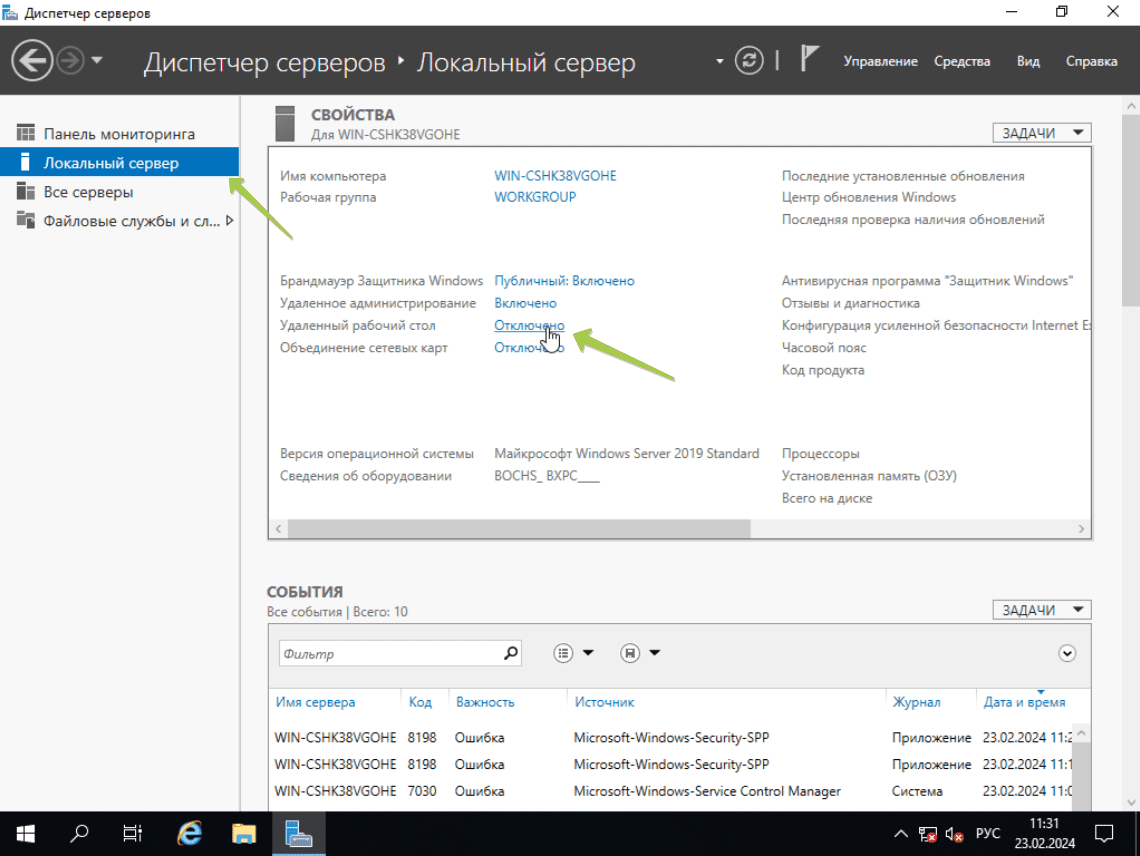Select Панель мониторинга in the sidebar
The height and width of the screenshot is (856, 1140).
point(119,134)
